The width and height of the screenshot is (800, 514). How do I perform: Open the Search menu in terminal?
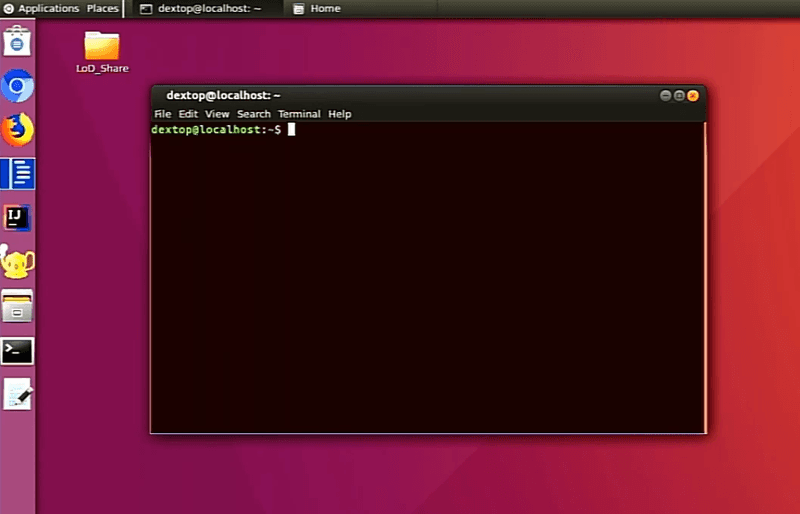(x=254, y=114)
